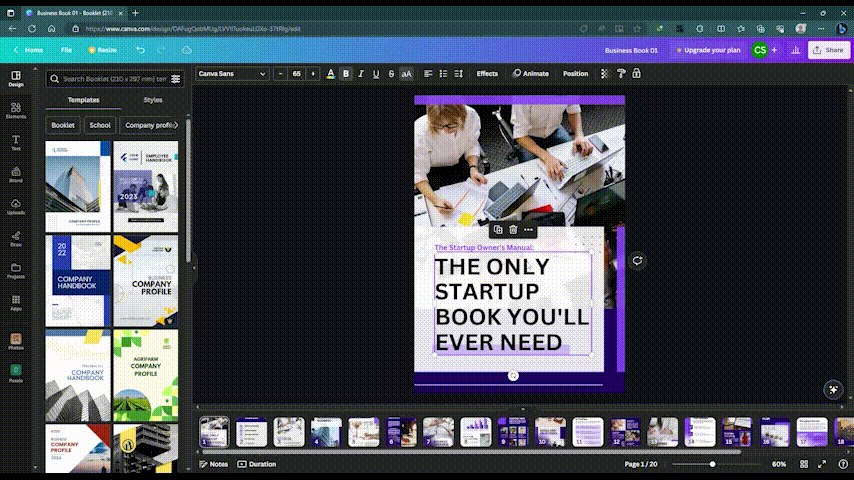Toggle uppercase text formatting

(x=406, y=74)
